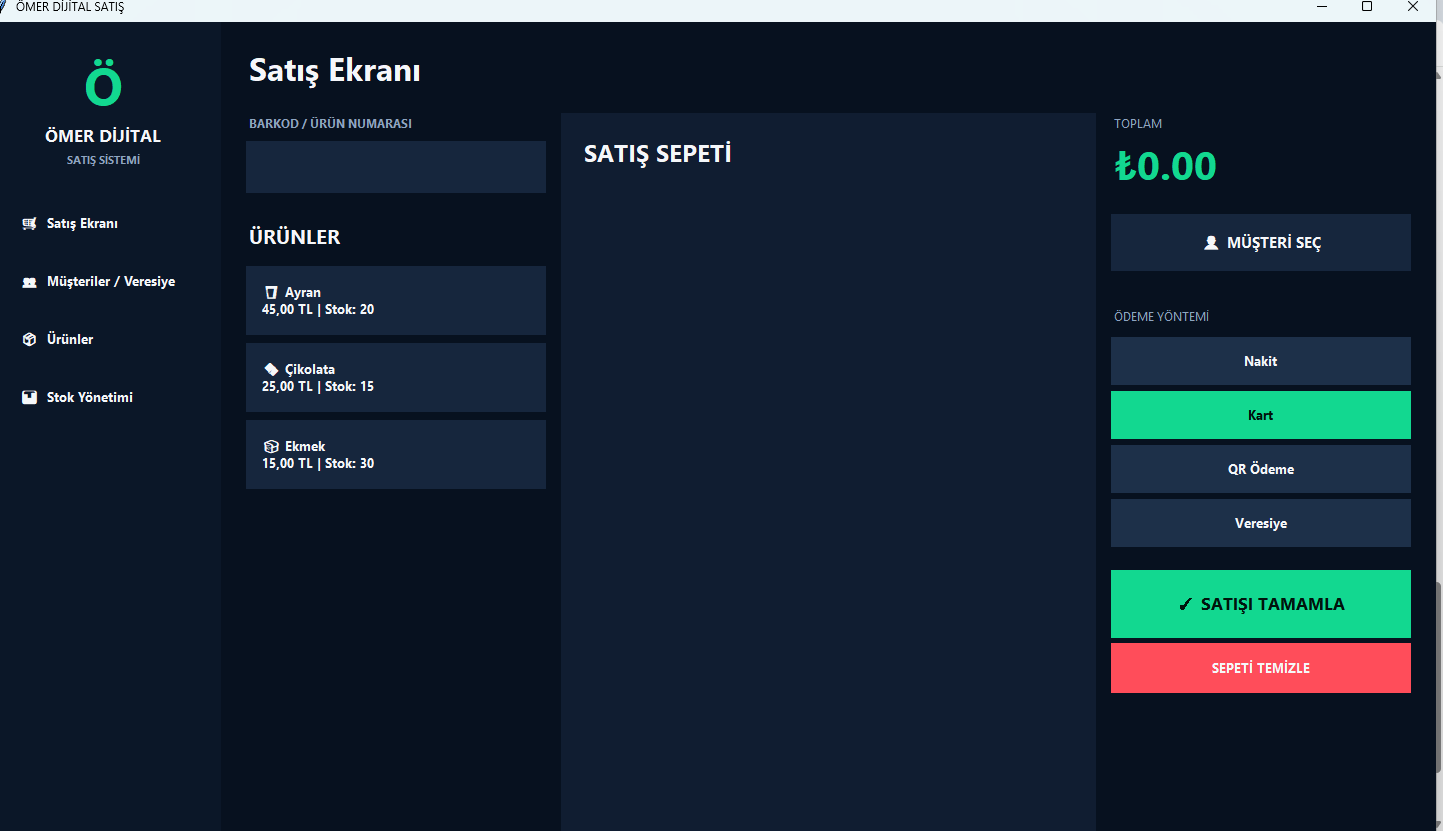Click the Stok Yönetimi sidebar icon
This screenshot has height=831, width=1443.
click(29, 398)
